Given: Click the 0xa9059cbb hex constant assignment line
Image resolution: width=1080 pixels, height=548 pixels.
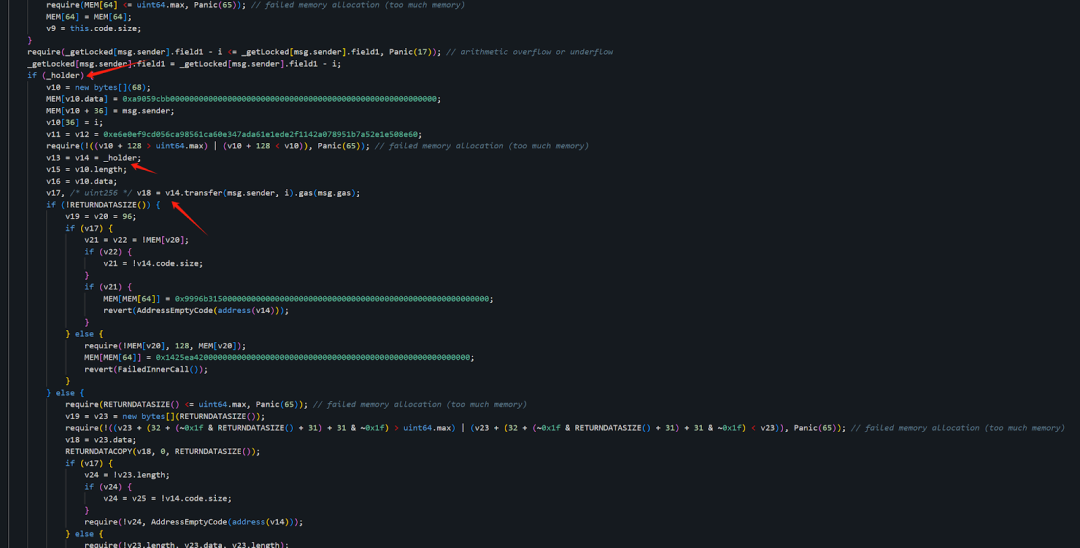Looking at the screenshot, I should pyautogui.click(x=243, y=99).
